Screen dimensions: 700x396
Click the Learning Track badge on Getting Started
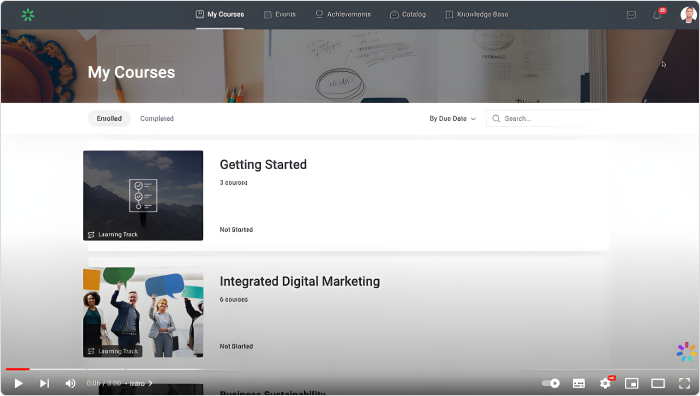(x=113, y=234)
